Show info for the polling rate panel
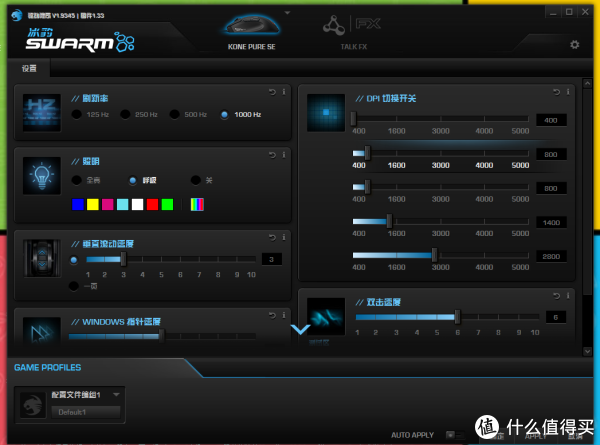Screen dimensions: 600x445 coord(284,92)
